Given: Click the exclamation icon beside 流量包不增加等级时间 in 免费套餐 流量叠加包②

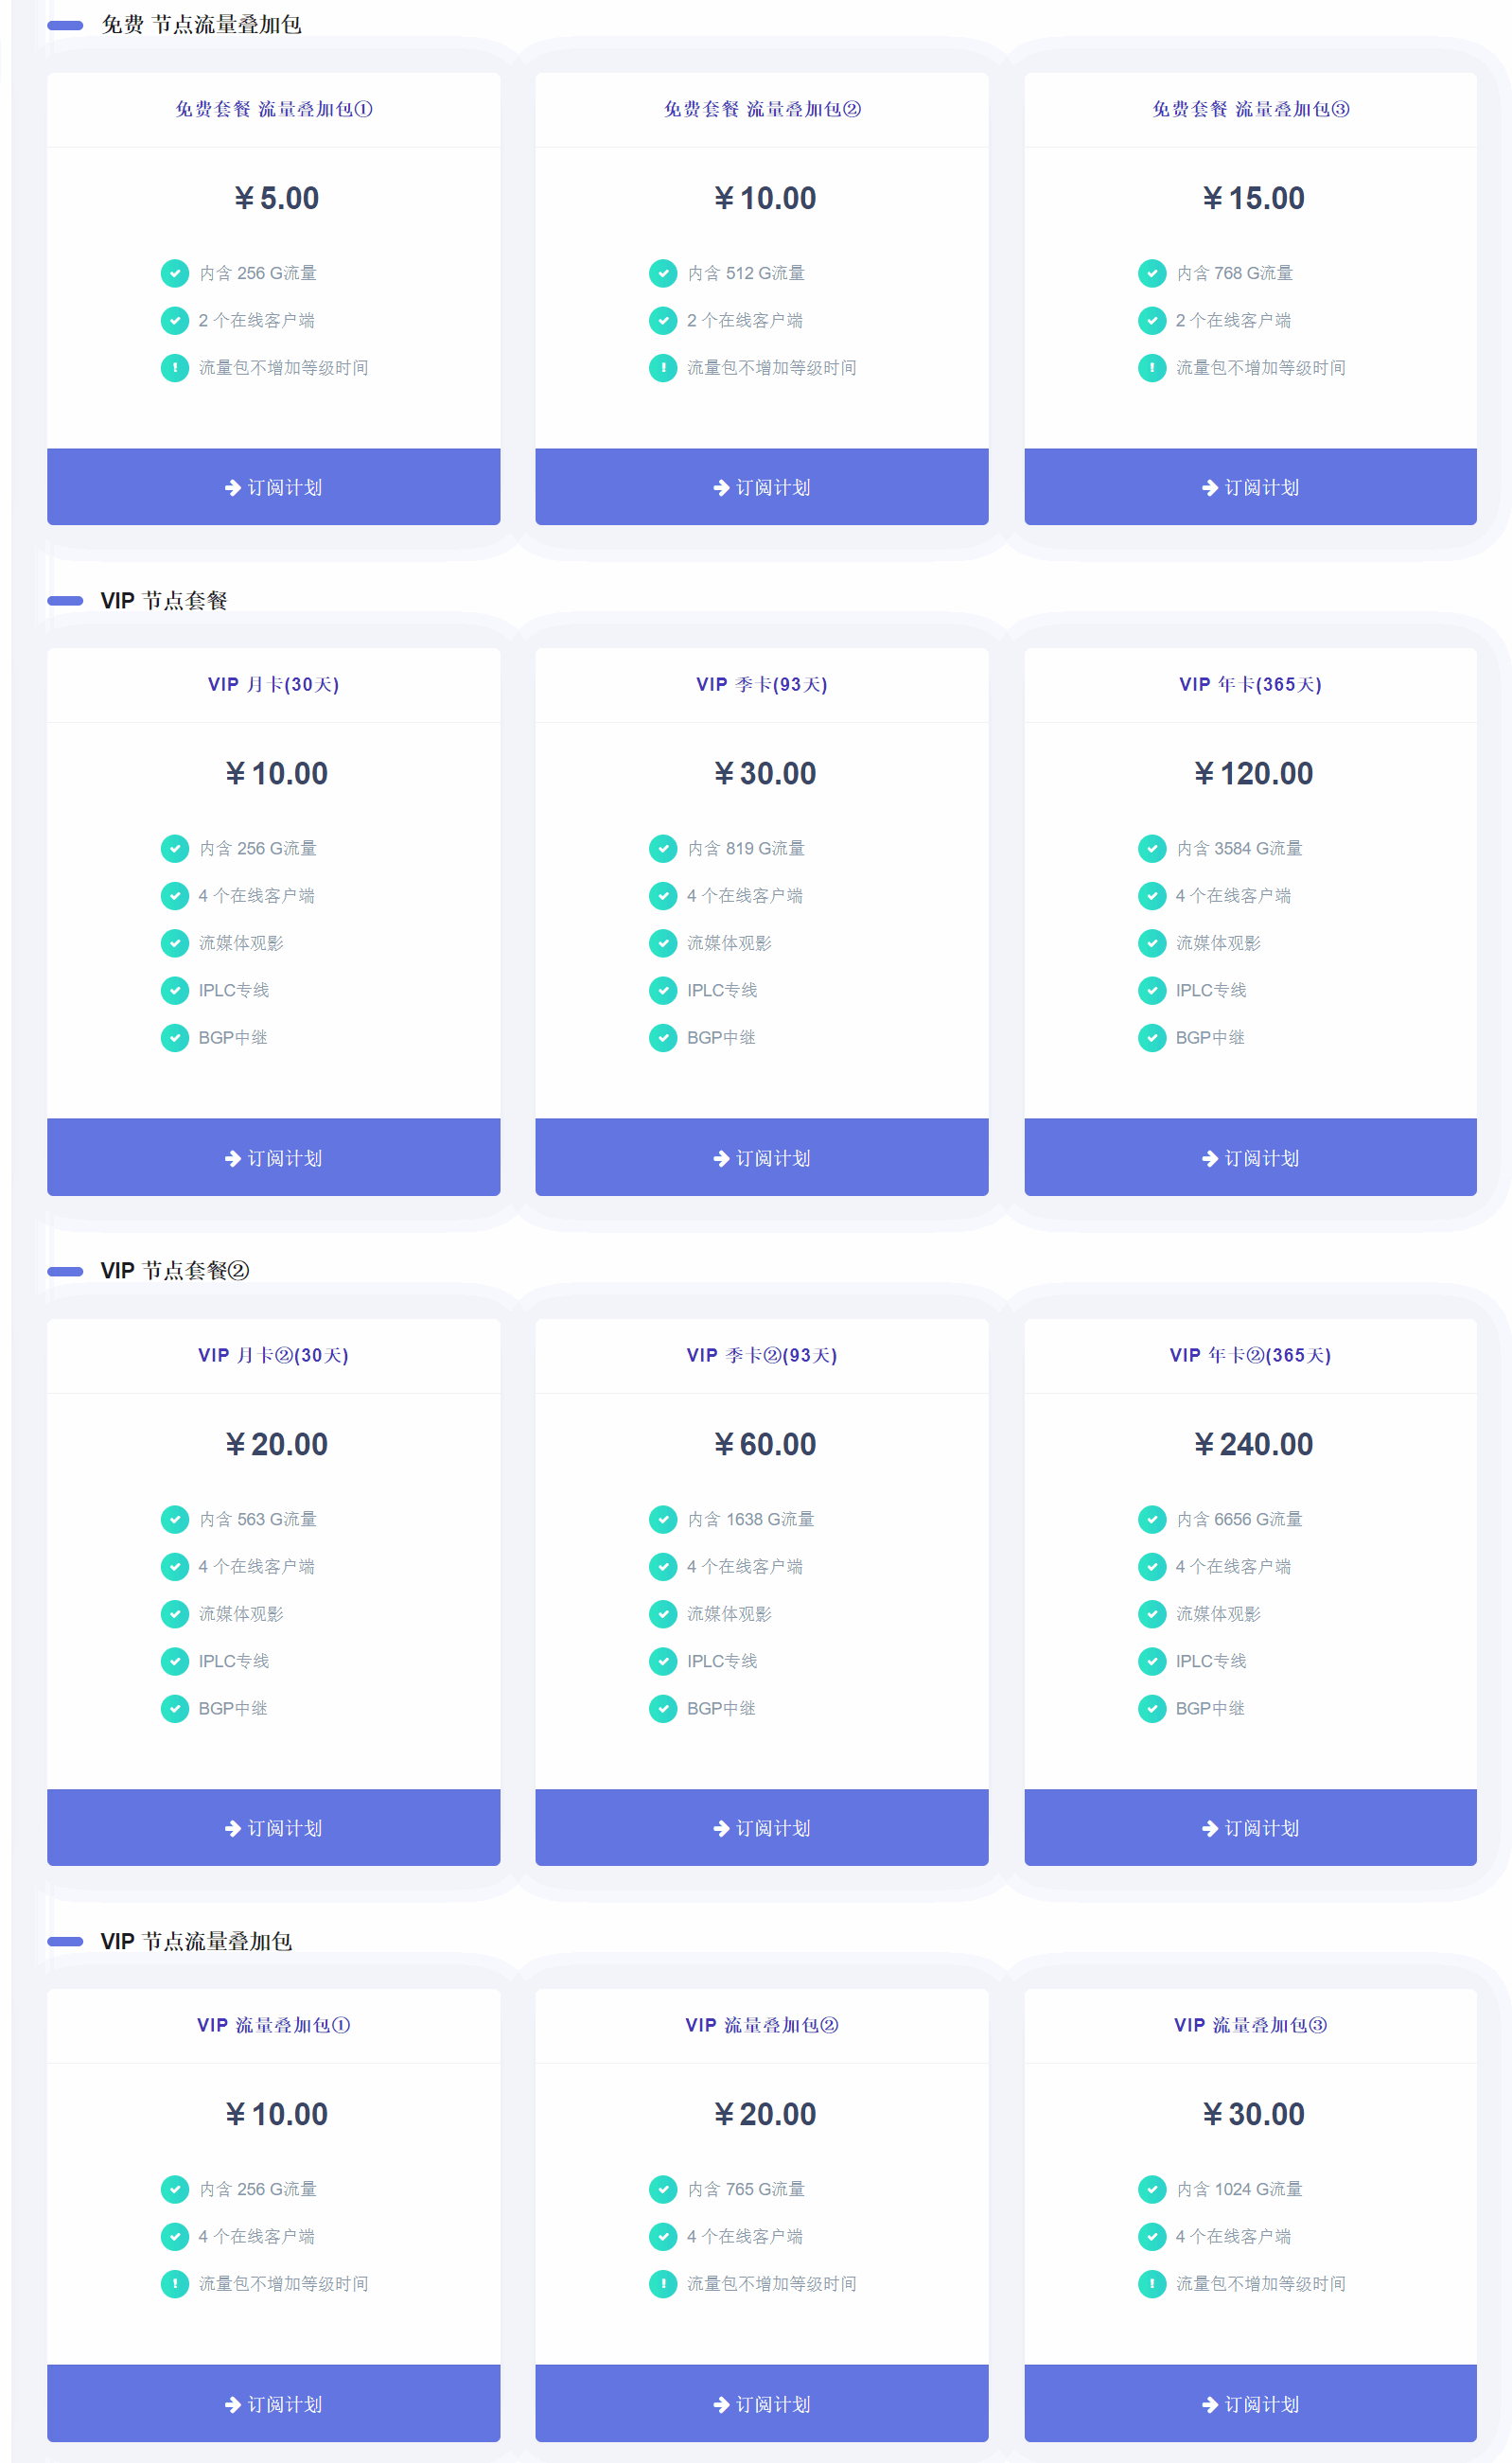Looking at the screenshot, I should [x=663, y=368].
